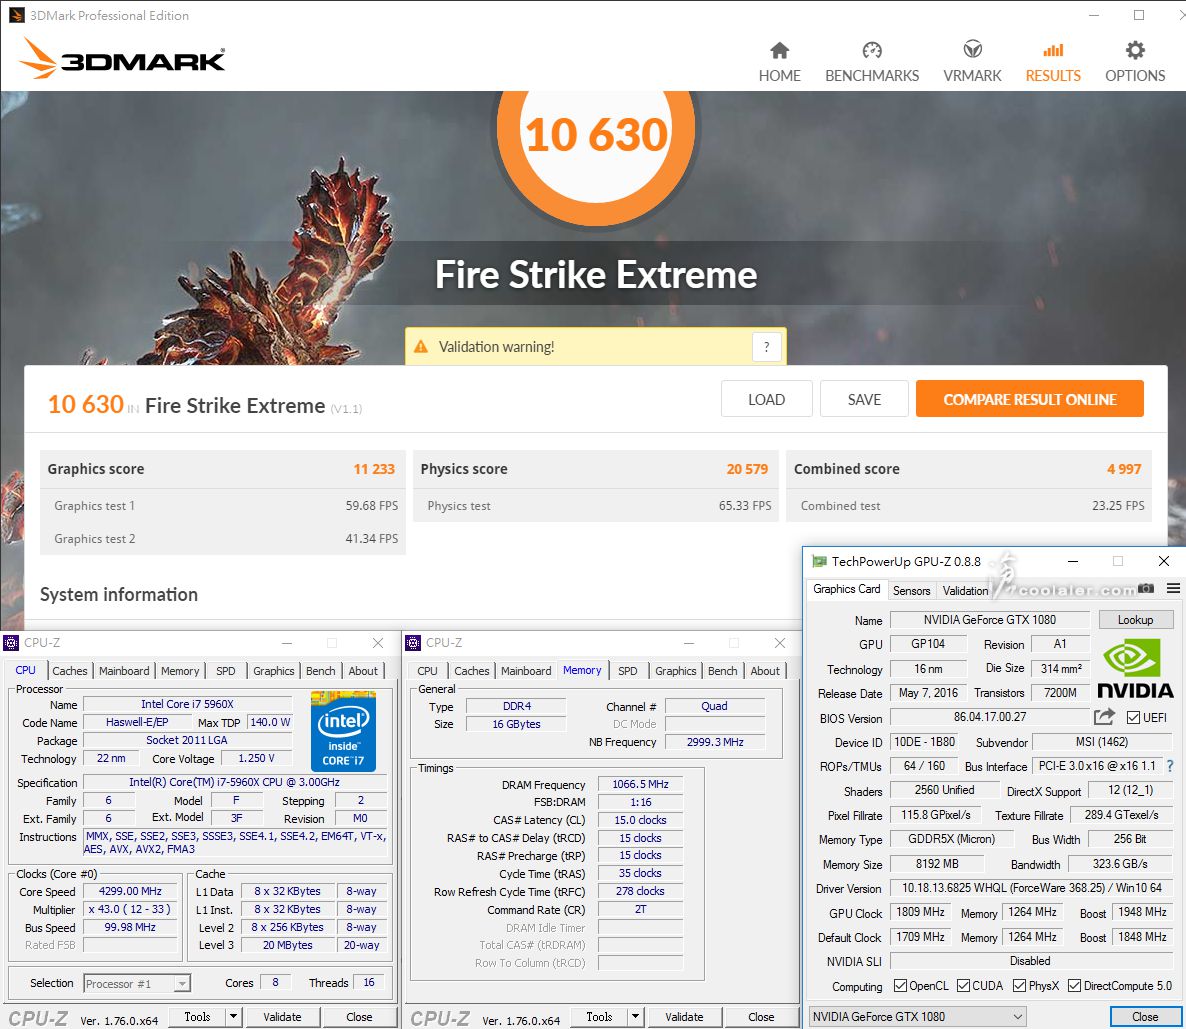Click the left CPU-Z window title icon
This screenshot has height=1029, width=1186.
pos(11,643)
